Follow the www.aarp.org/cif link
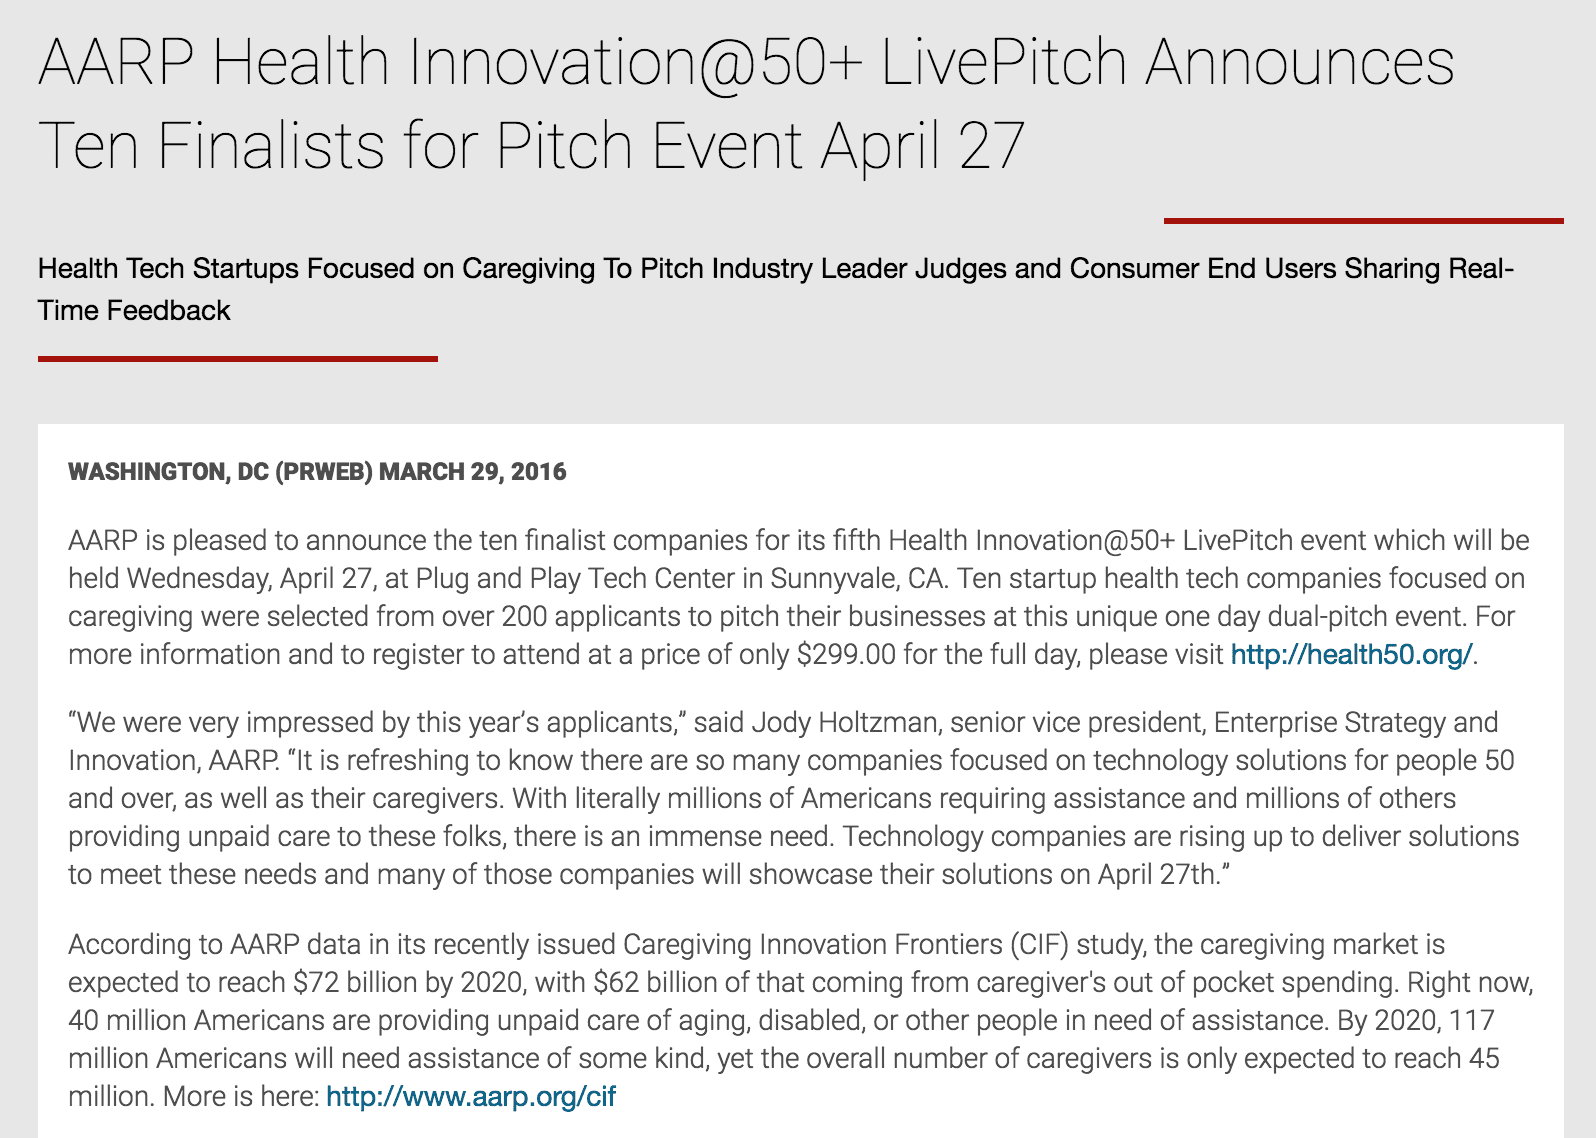1596x1138 pixels. (x=471, y=1097)
